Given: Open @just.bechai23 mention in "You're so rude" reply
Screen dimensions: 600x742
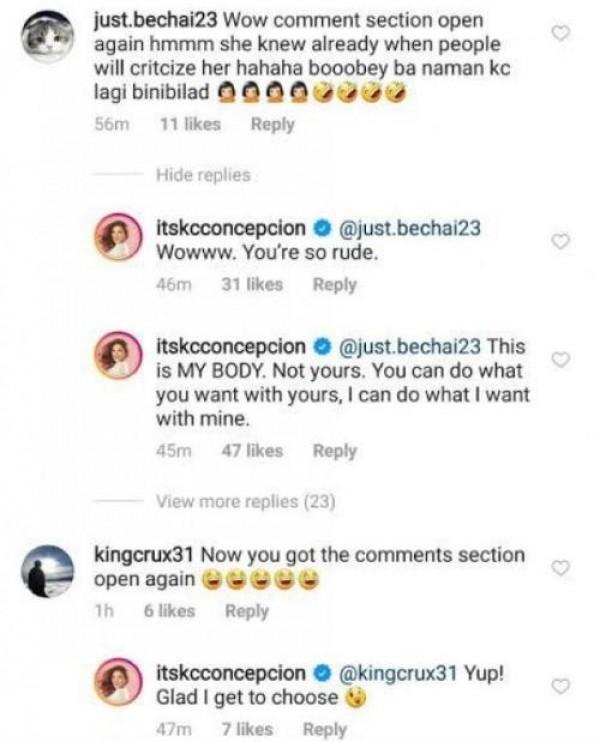Looking at the screenshot, I should click(x=410, y=229).
